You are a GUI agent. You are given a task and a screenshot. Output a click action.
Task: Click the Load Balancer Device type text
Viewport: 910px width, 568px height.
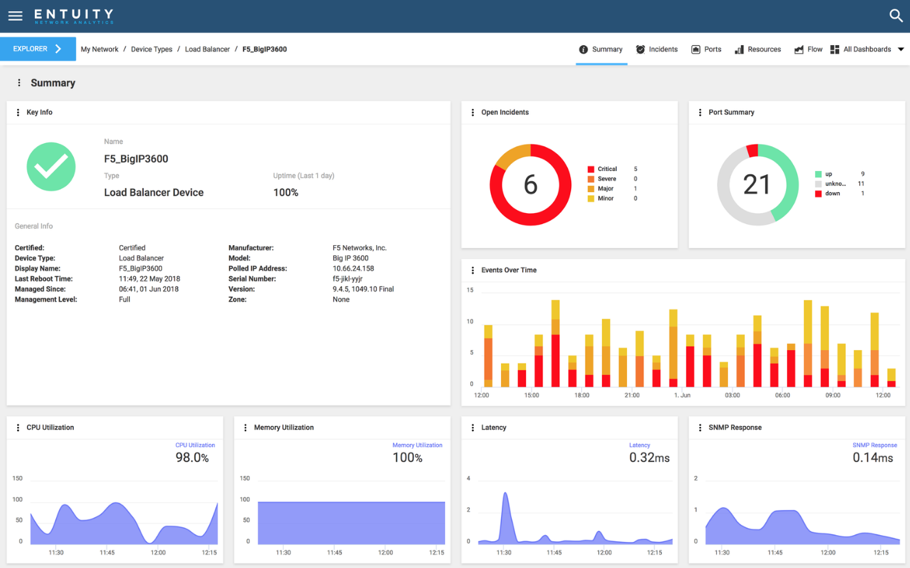coord(154,193)
